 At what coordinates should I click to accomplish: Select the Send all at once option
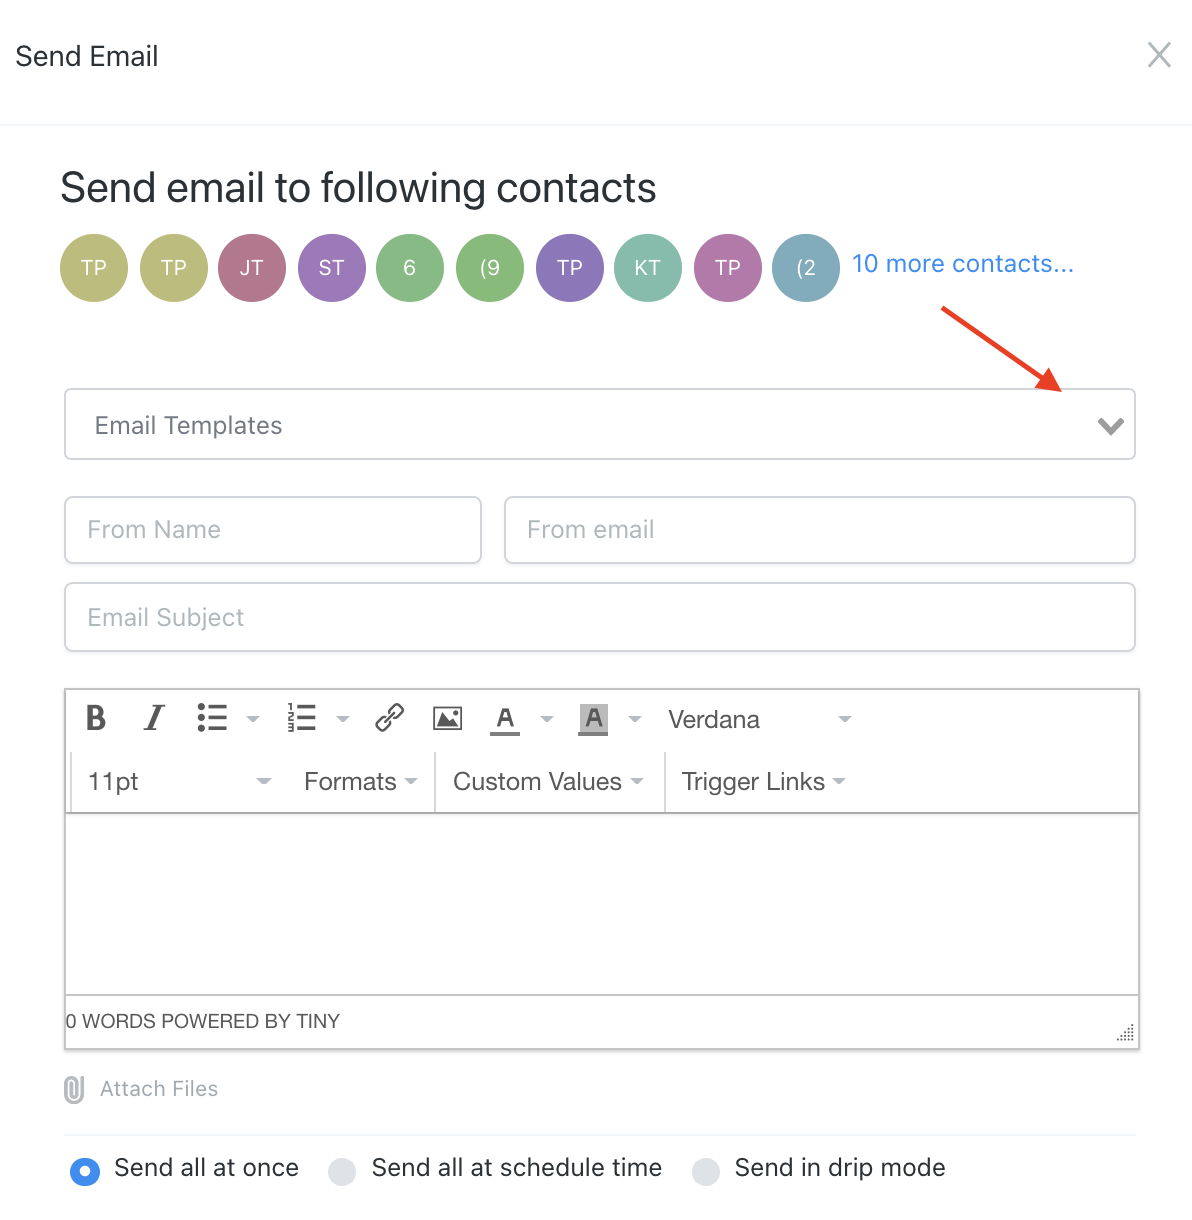coord(85,1171)
